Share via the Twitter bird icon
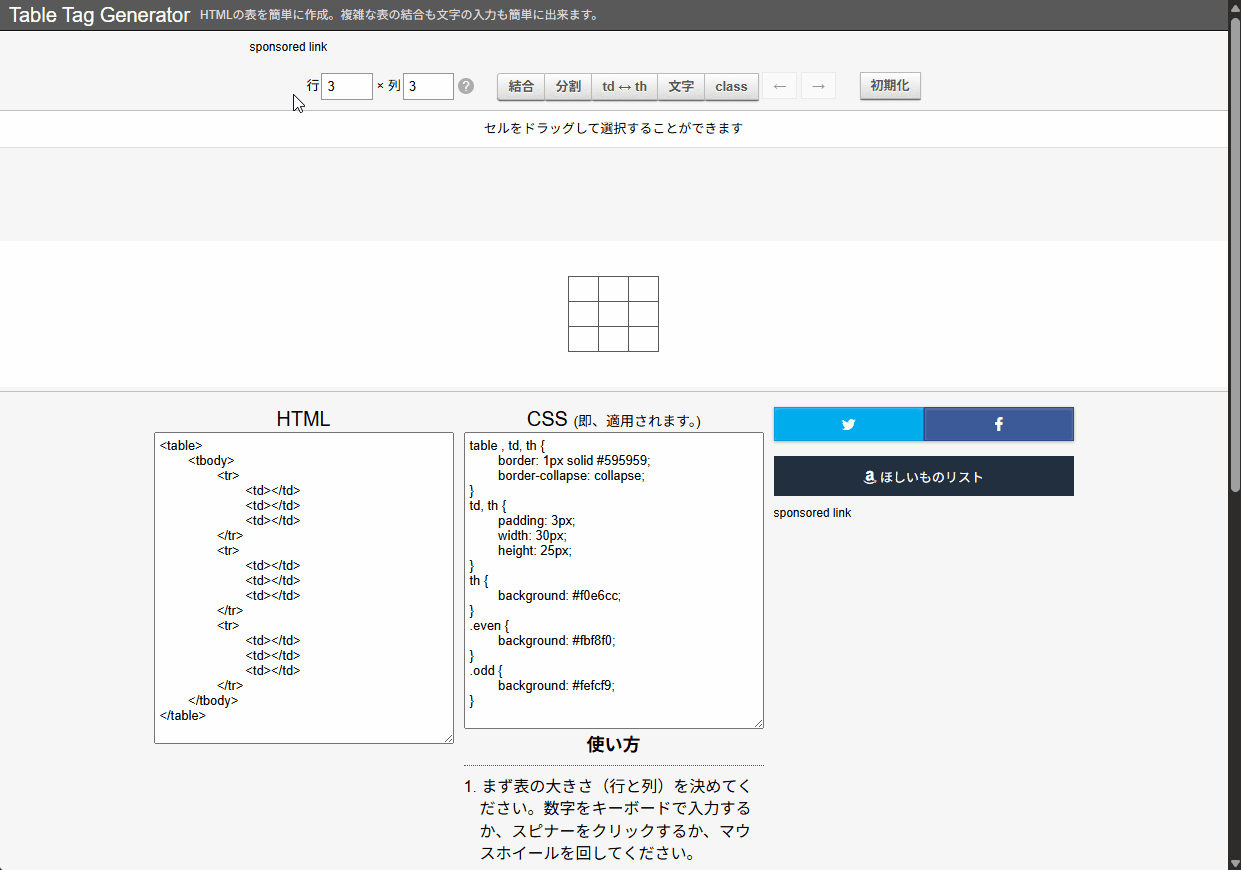 (848, 424)
